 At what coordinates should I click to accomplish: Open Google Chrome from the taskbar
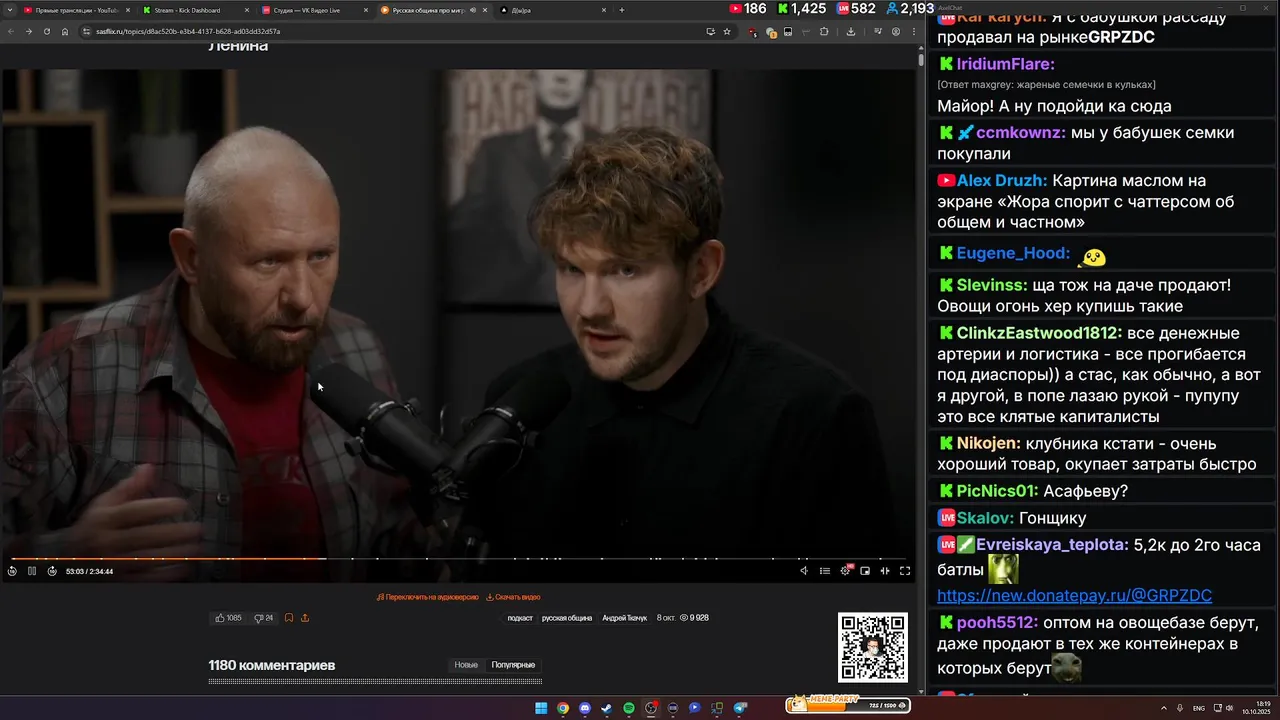(563, 708)
